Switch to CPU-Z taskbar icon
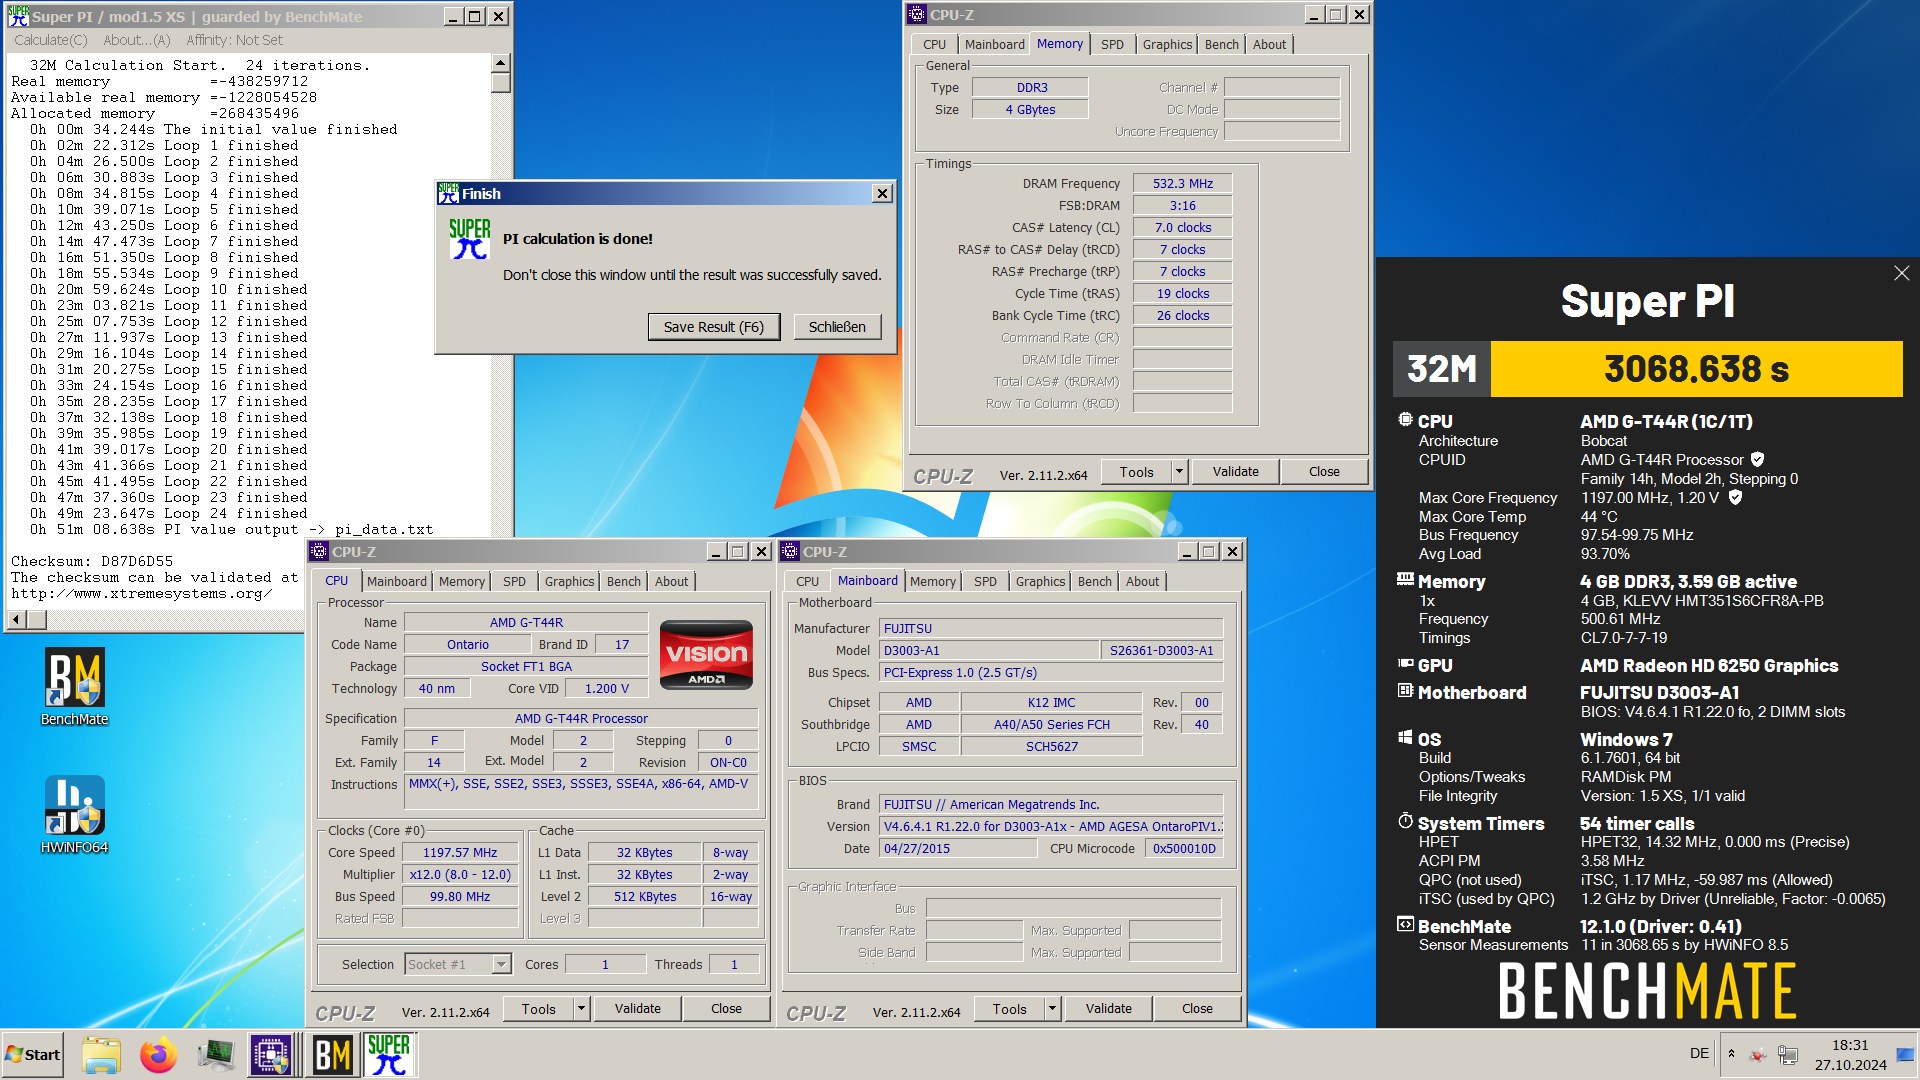1920x1080 pixels. point(271,1055)
